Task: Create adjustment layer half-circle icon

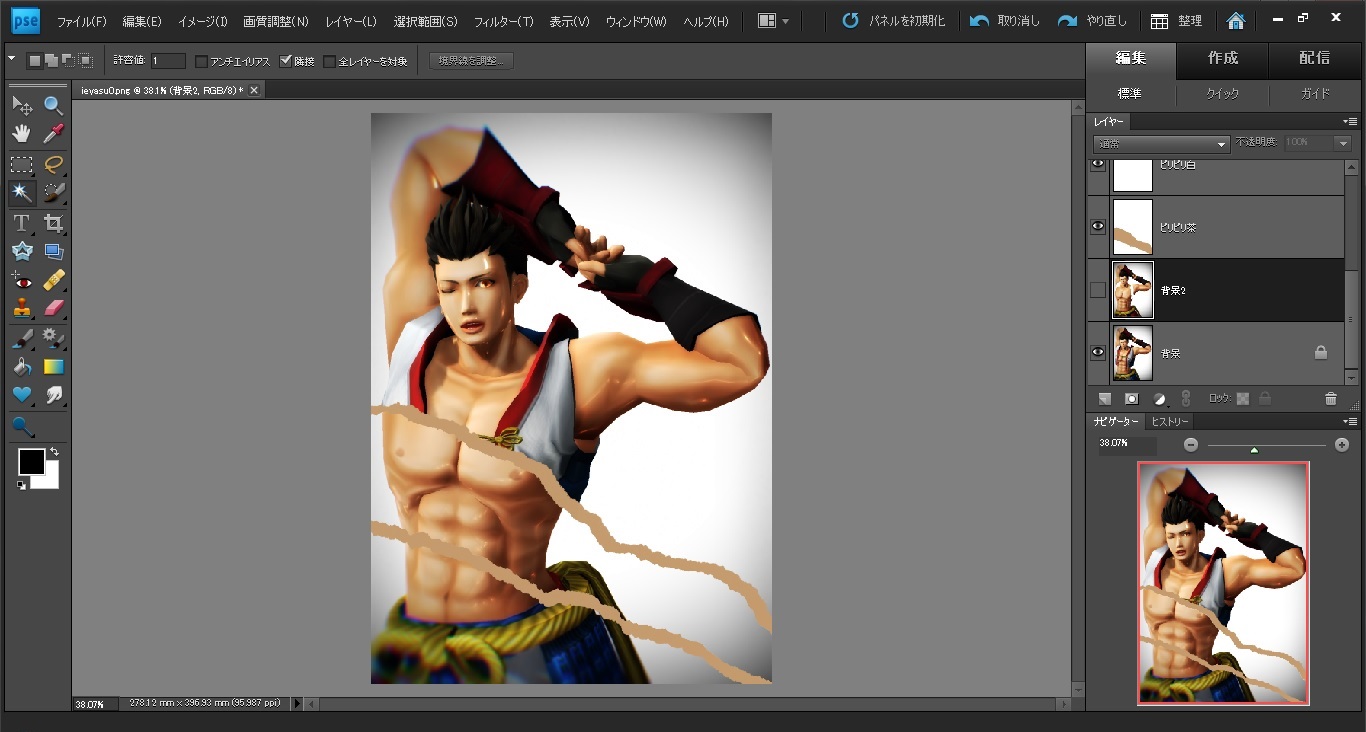Action: click(x=1159, y=398)
